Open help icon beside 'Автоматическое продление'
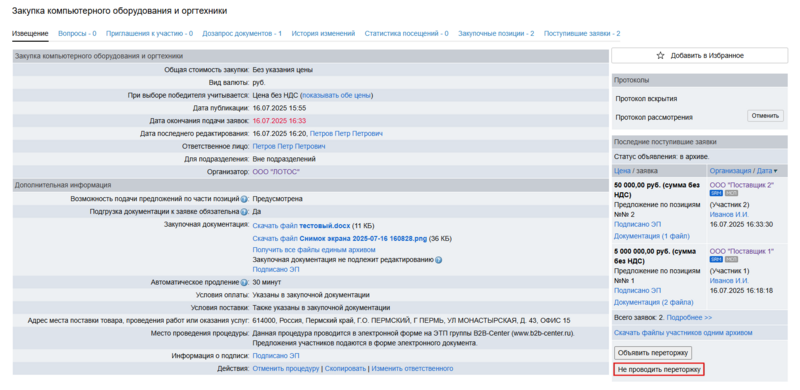Screen dimensions: 800x390 (x=244, y=282)
